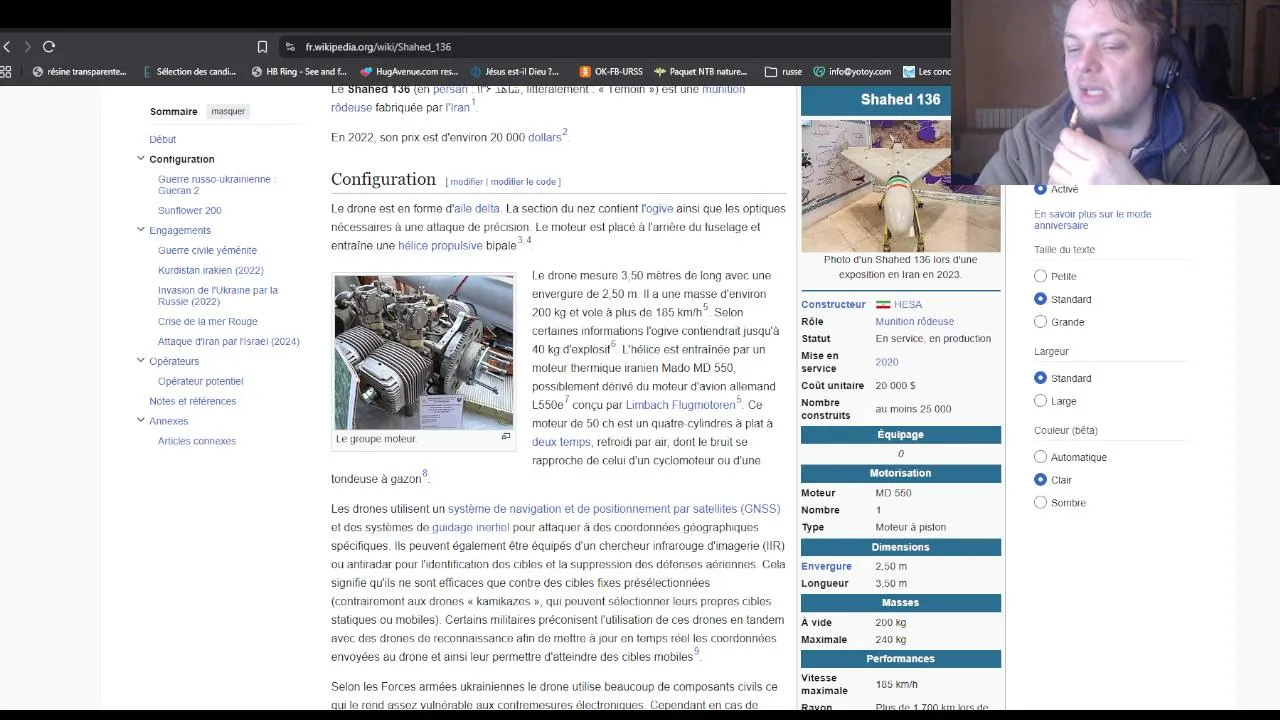1280x720 pixels.
Task: Bookmark this page with the bookmark icon
Action: 262,47
